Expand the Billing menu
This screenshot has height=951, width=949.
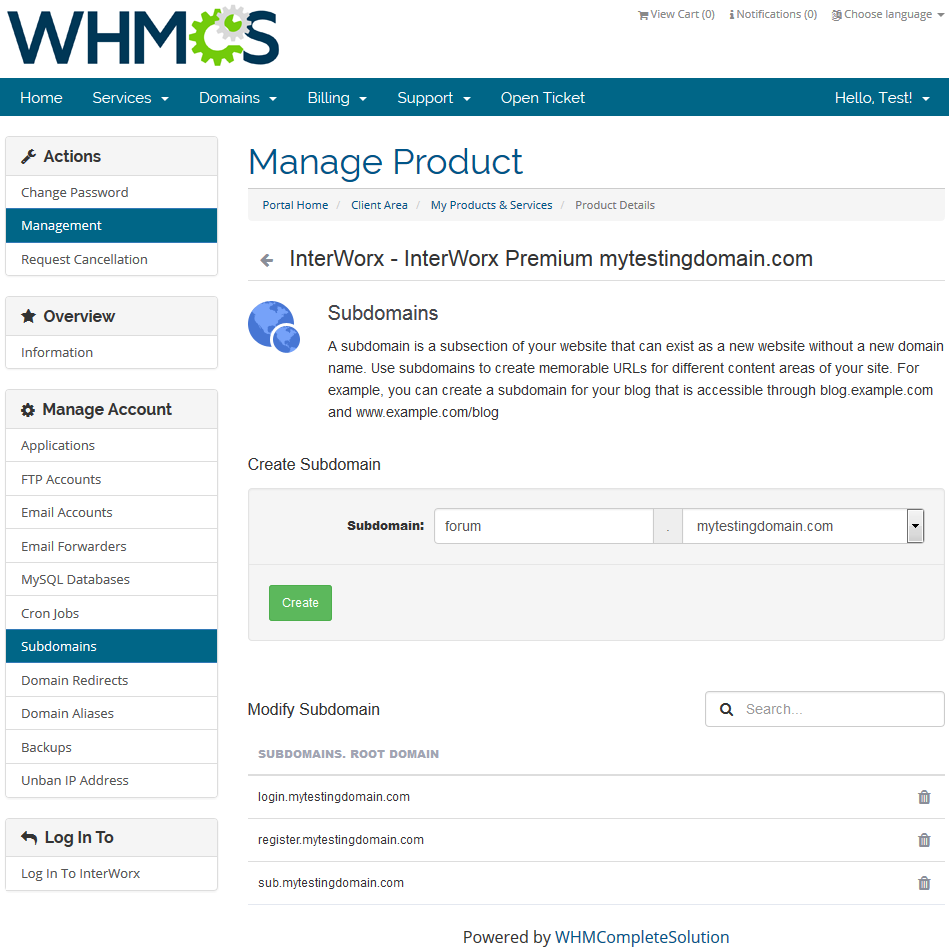(337, 98)
